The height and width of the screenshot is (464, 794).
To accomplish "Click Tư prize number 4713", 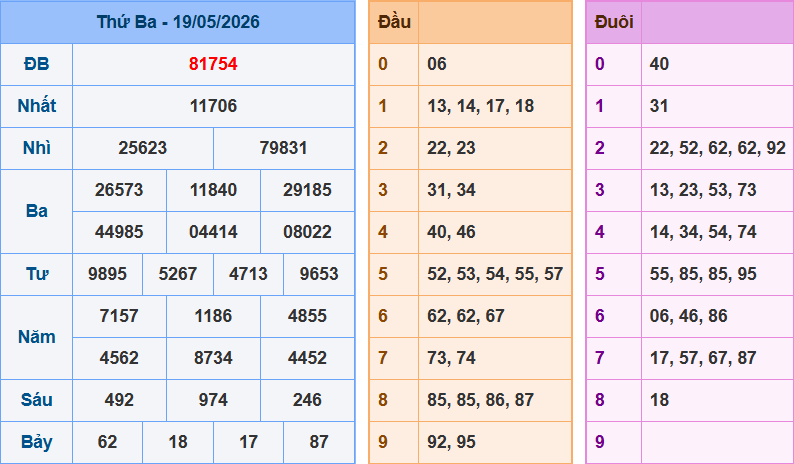I will point(248,274).
